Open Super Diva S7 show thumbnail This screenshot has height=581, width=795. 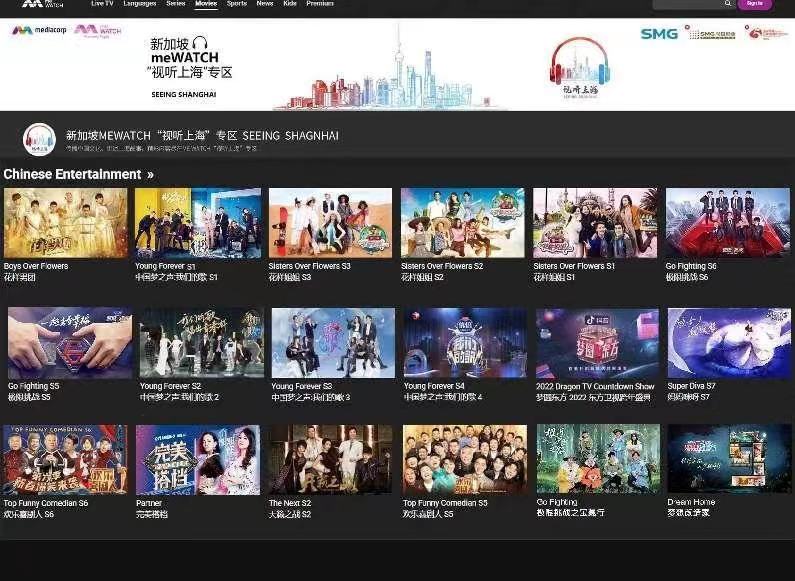728,343
